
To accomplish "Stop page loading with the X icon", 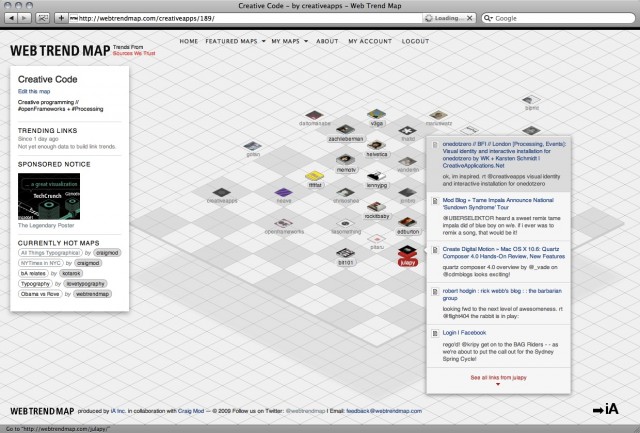I will point(469,18).
